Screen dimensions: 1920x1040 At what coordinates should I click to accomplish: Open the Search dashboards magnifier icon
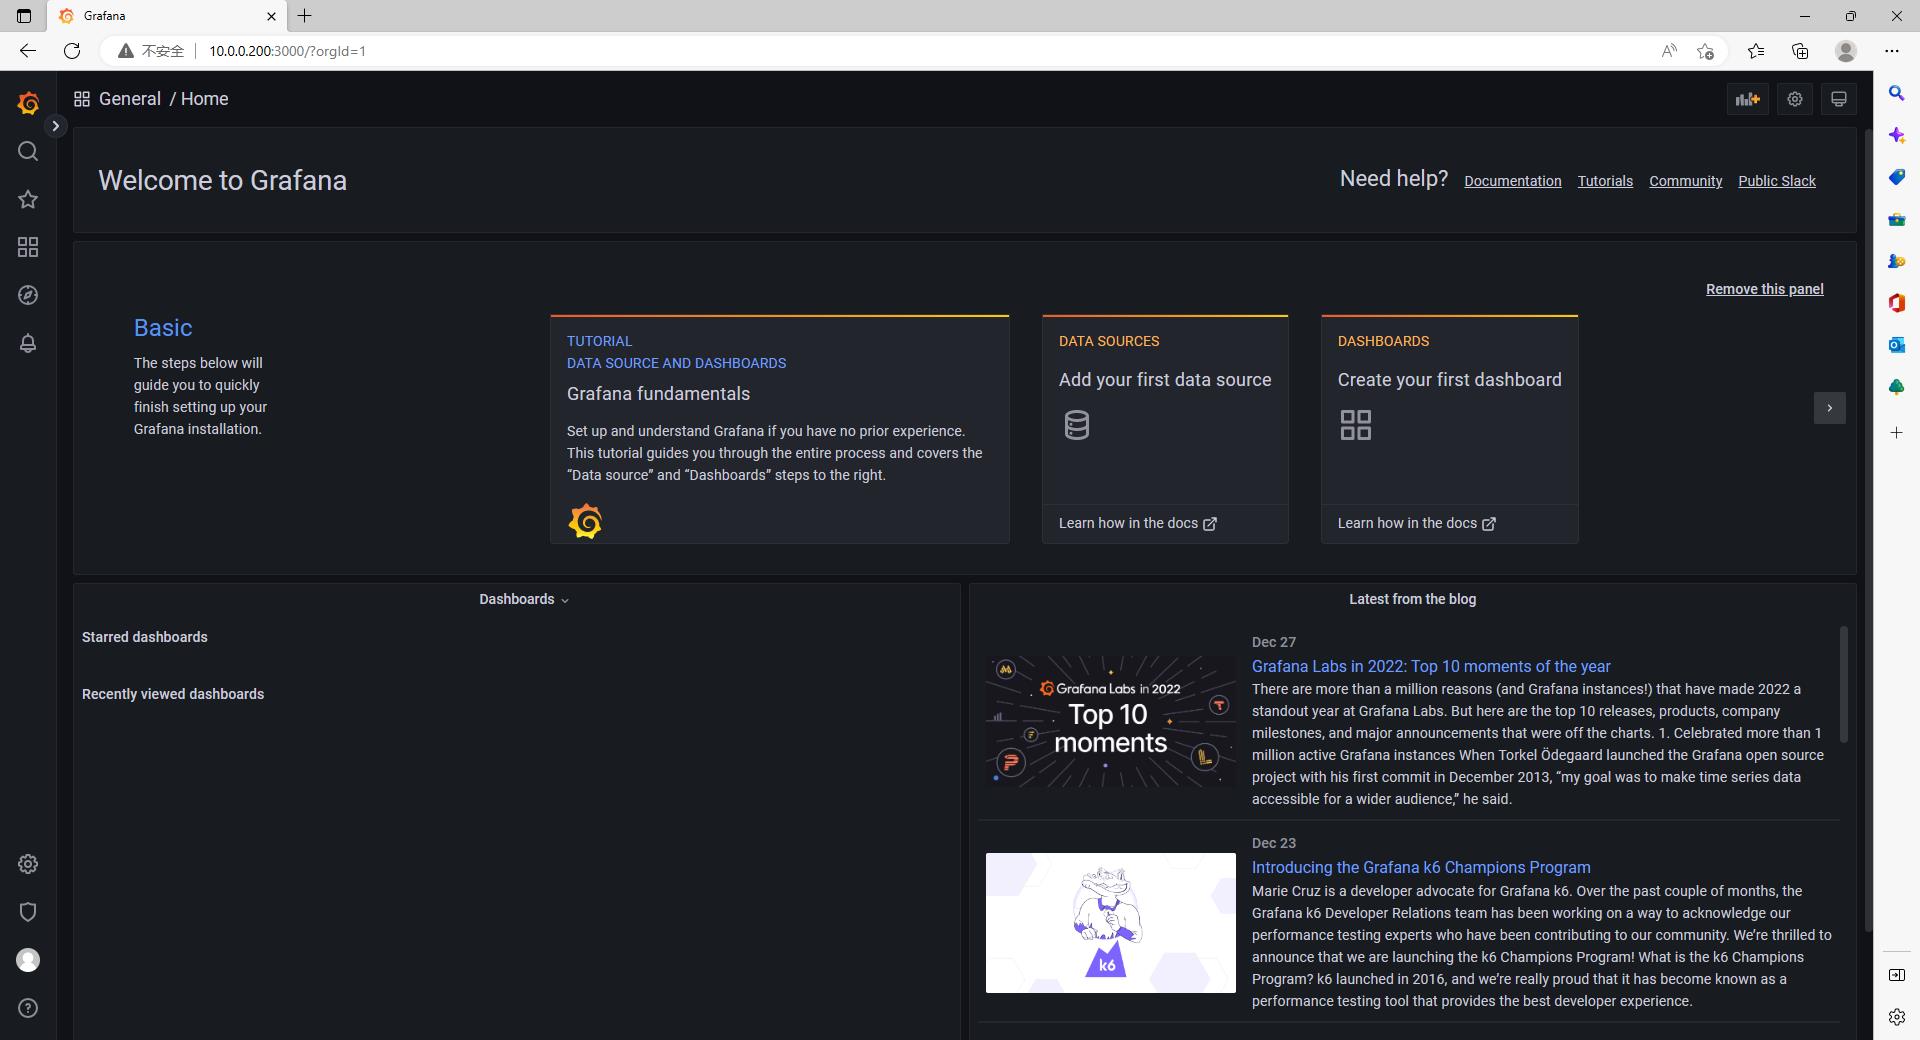(28, 151)
